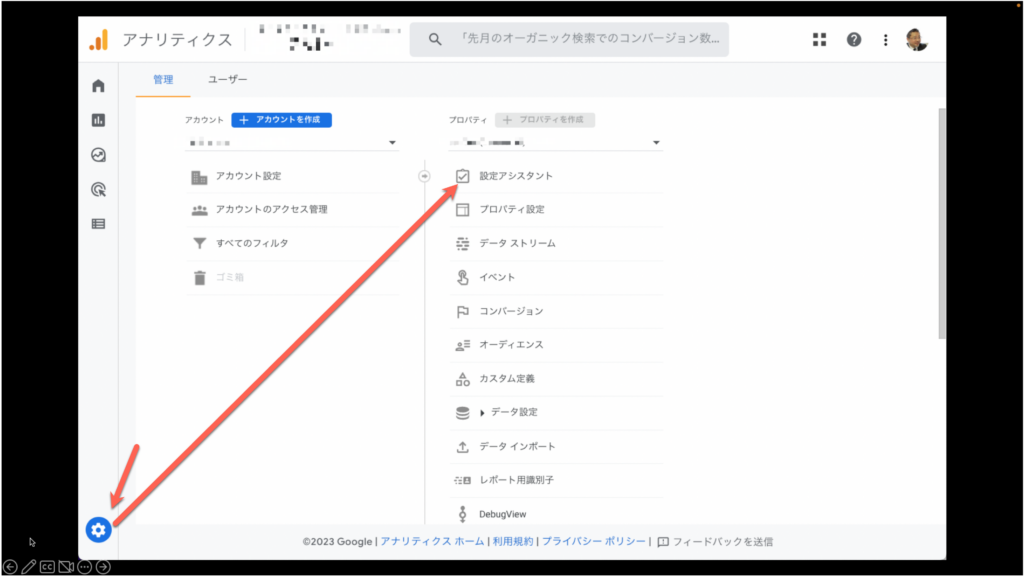The width and height of the screenshot is (1024, 577).
Task: Click the オーディエンス person icon
Action: pyautogui.click(x=462, y=345)
